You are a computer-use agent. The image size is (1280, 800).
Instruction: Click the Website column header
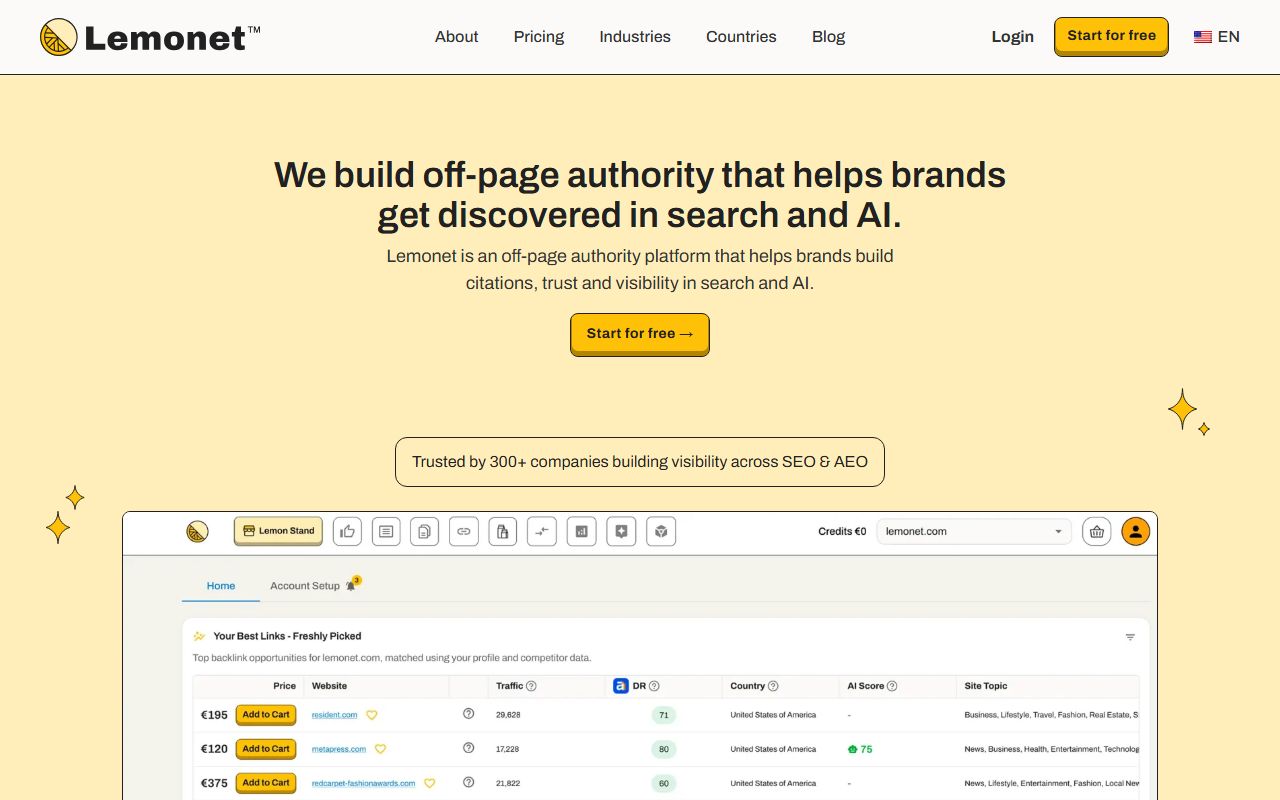coord(329,686)
